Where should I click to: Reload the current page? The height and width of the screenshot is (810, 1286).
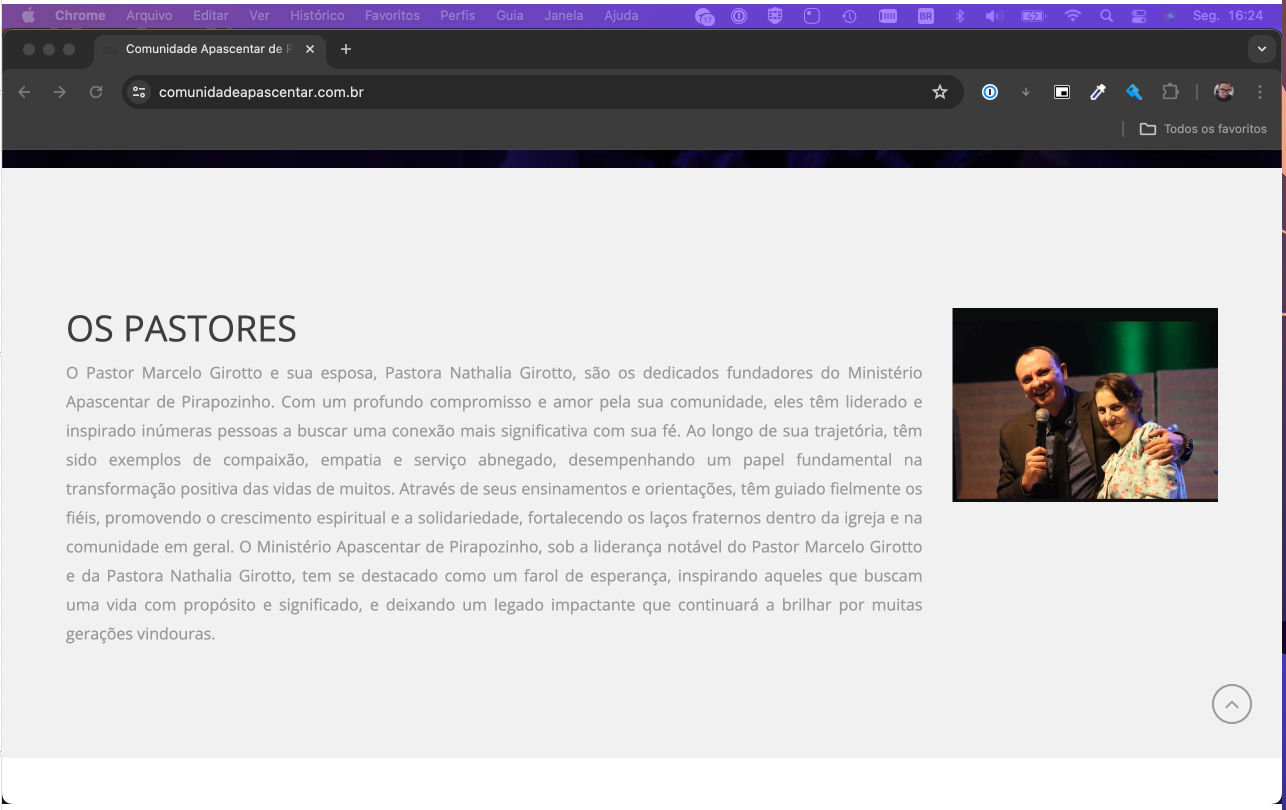coord(96,92)
